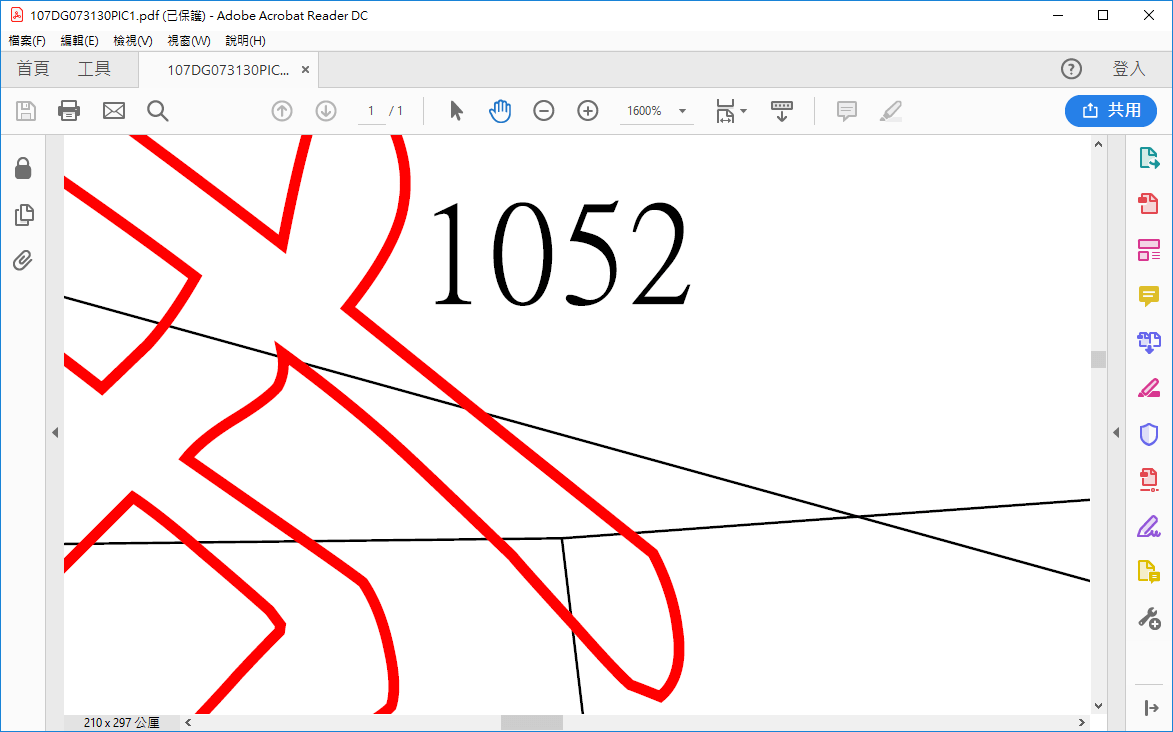Click the 登入 sign-in link
The height and width of the screenshot is (732, 1173).
point(1129,68)
